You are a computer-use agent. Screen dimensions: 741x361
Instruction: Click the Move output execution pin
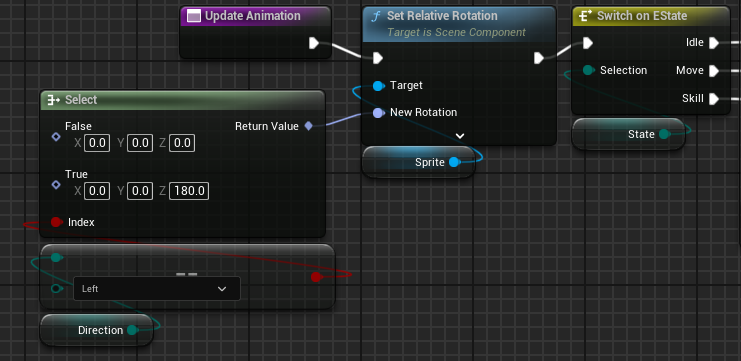tap(714, 71)
